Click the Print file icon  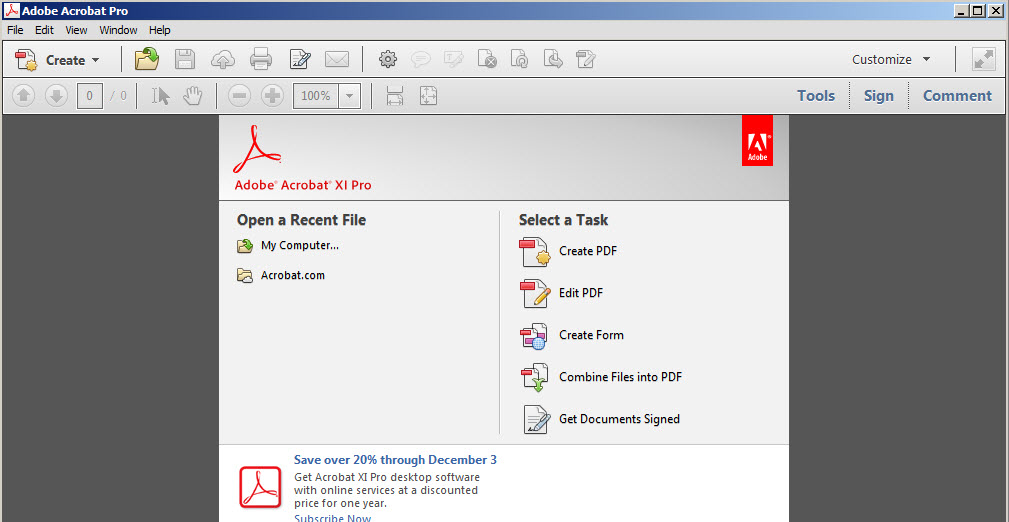coord(261,59)
